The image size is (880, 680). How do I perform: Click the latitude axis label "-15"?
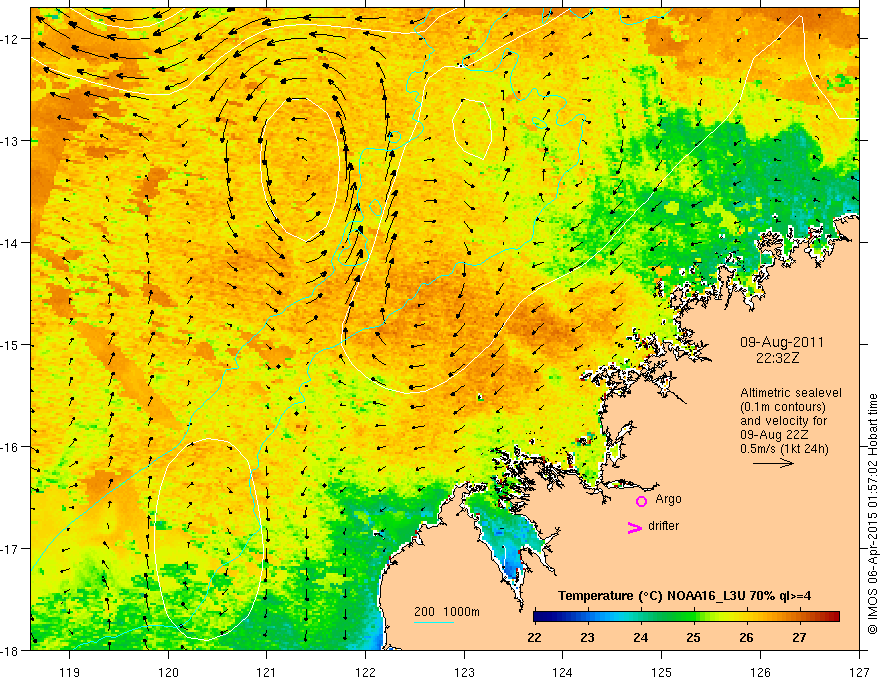[x=11, y=344]
